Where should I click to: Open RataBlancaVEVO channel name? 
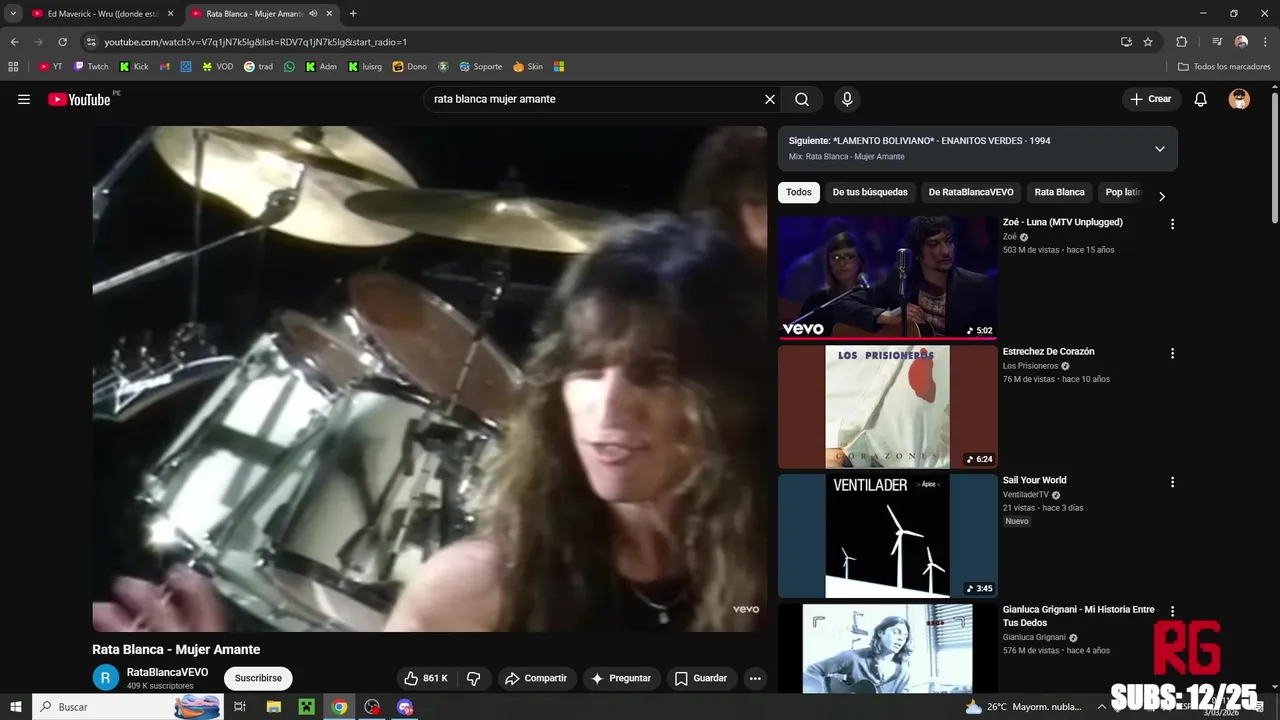[167, 672]
